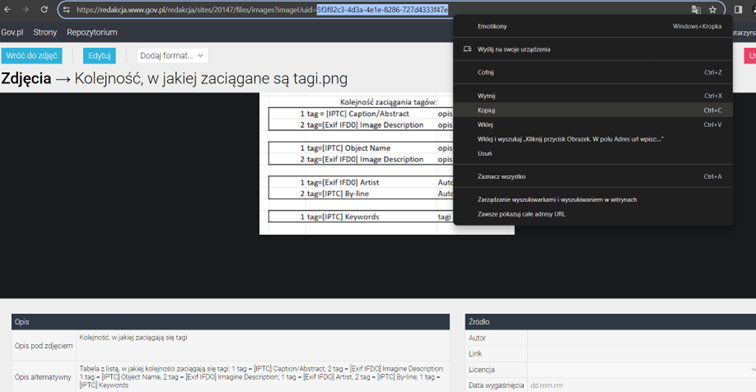Reload the page with the refresh icon
Image resolution: width=756 pixels, height=392 pixels.
tap(44, 9)
